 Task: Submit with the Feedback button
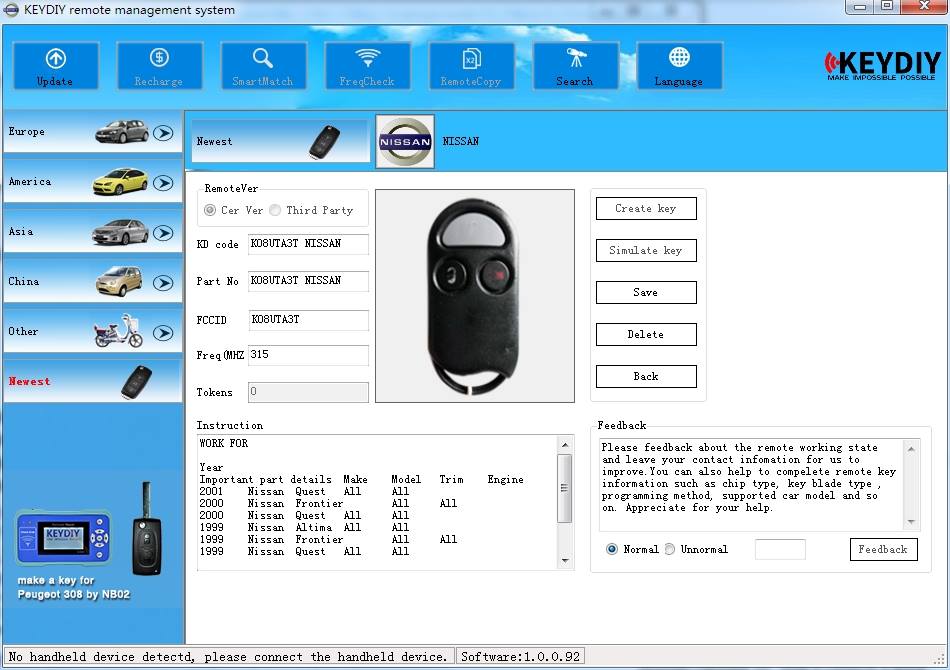pos(883,549)
